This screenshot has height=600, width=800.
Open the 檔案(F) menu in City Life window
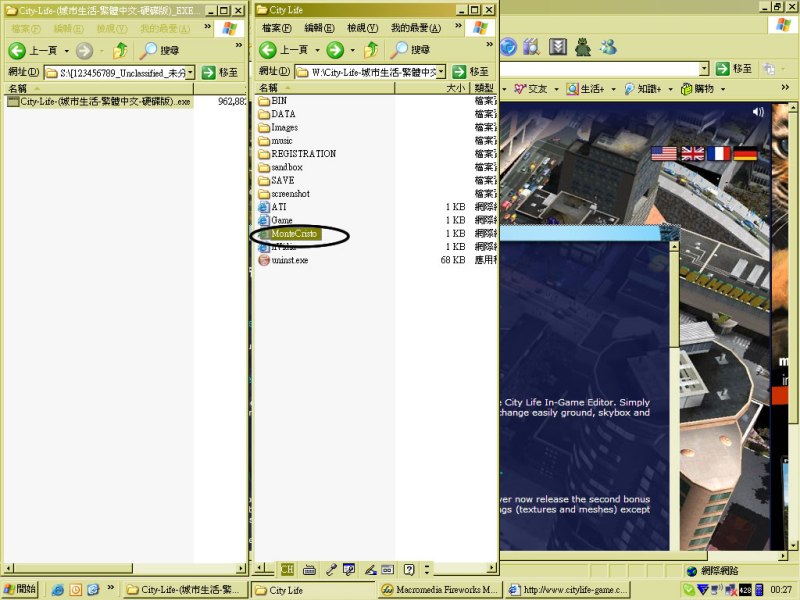click(277, 28)
